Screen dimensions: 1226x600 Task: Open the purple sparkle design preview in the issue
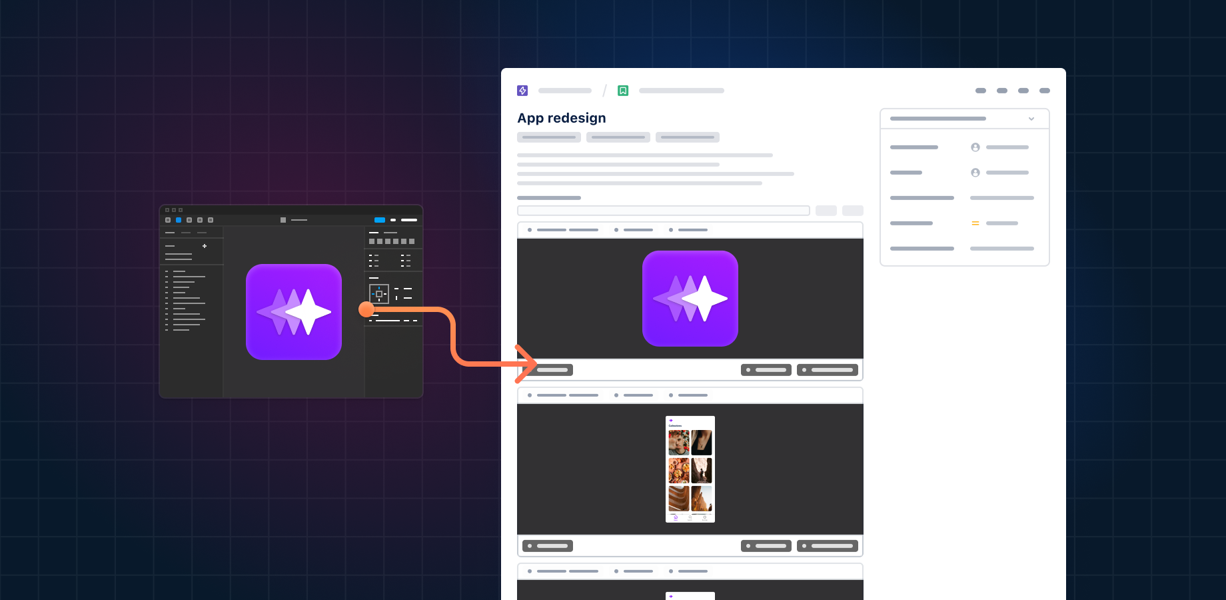click(690, 299)
